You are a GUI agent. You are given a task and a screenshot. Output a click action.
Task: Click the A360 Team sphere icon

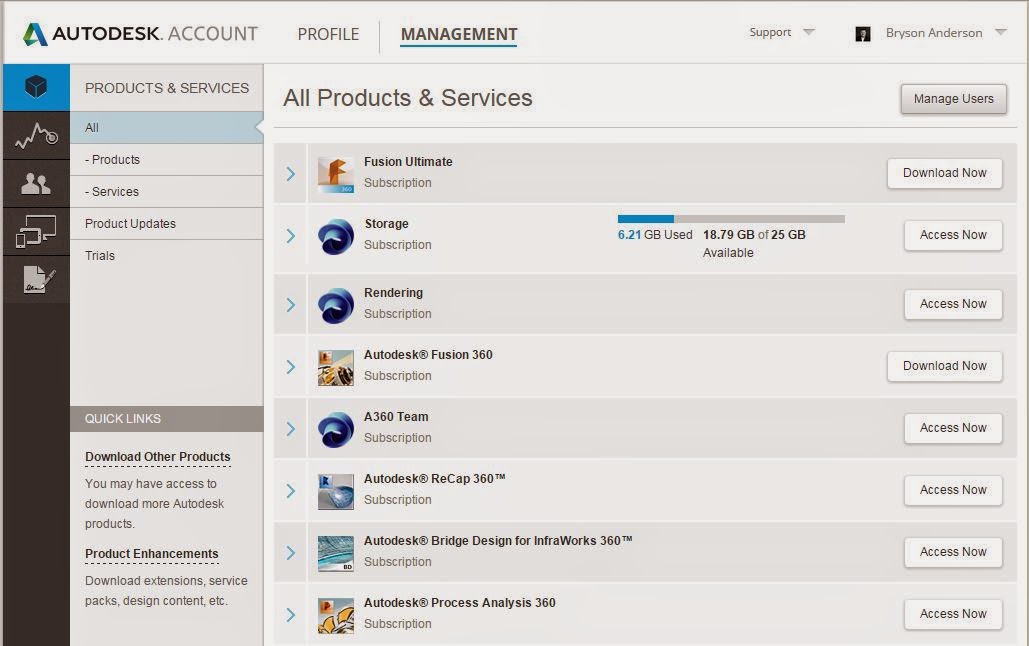pos(335,428)
